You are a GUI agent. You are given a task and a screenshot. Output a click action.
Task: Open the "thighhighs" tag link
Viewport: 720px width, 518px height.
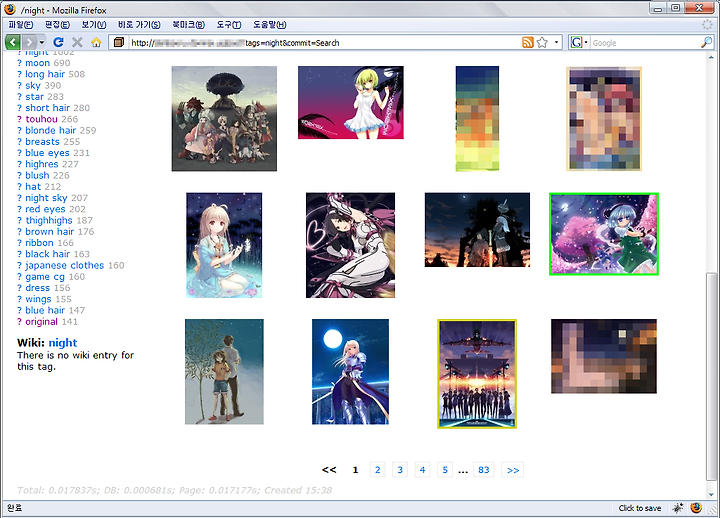point(49,220)
